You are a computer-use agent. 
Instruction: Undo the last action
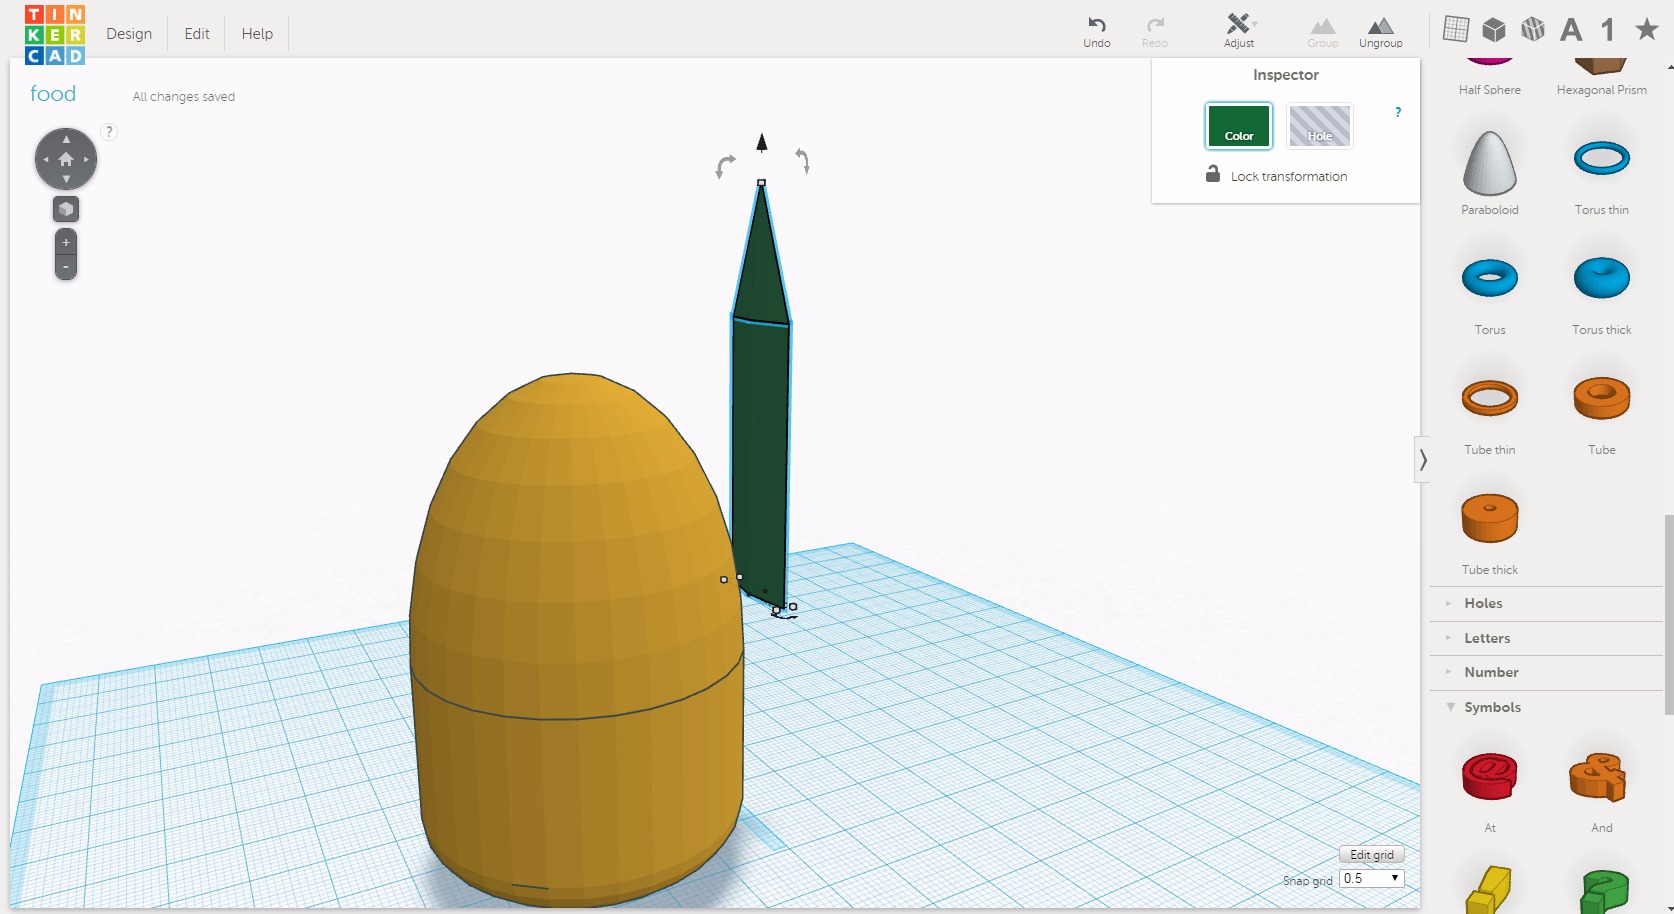coord(1097,32)
